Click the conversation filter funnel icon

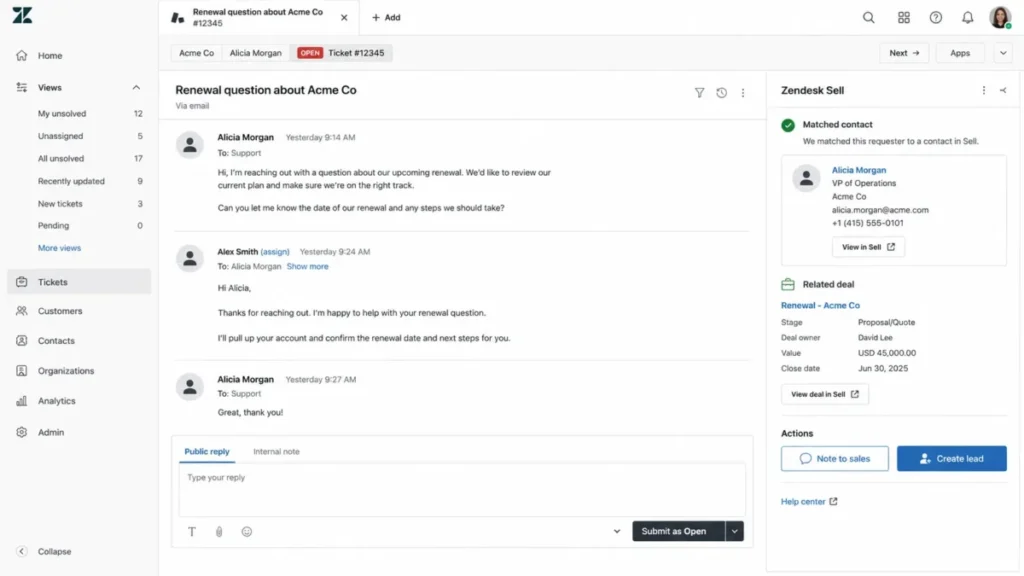(699, 93)
